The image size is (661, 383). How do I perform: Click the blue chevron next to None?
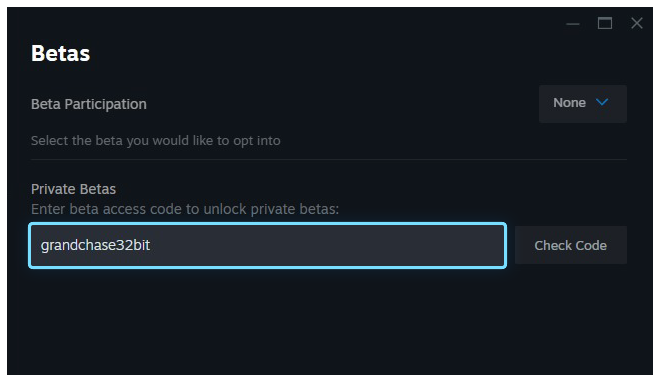click(x=602, y=102)
